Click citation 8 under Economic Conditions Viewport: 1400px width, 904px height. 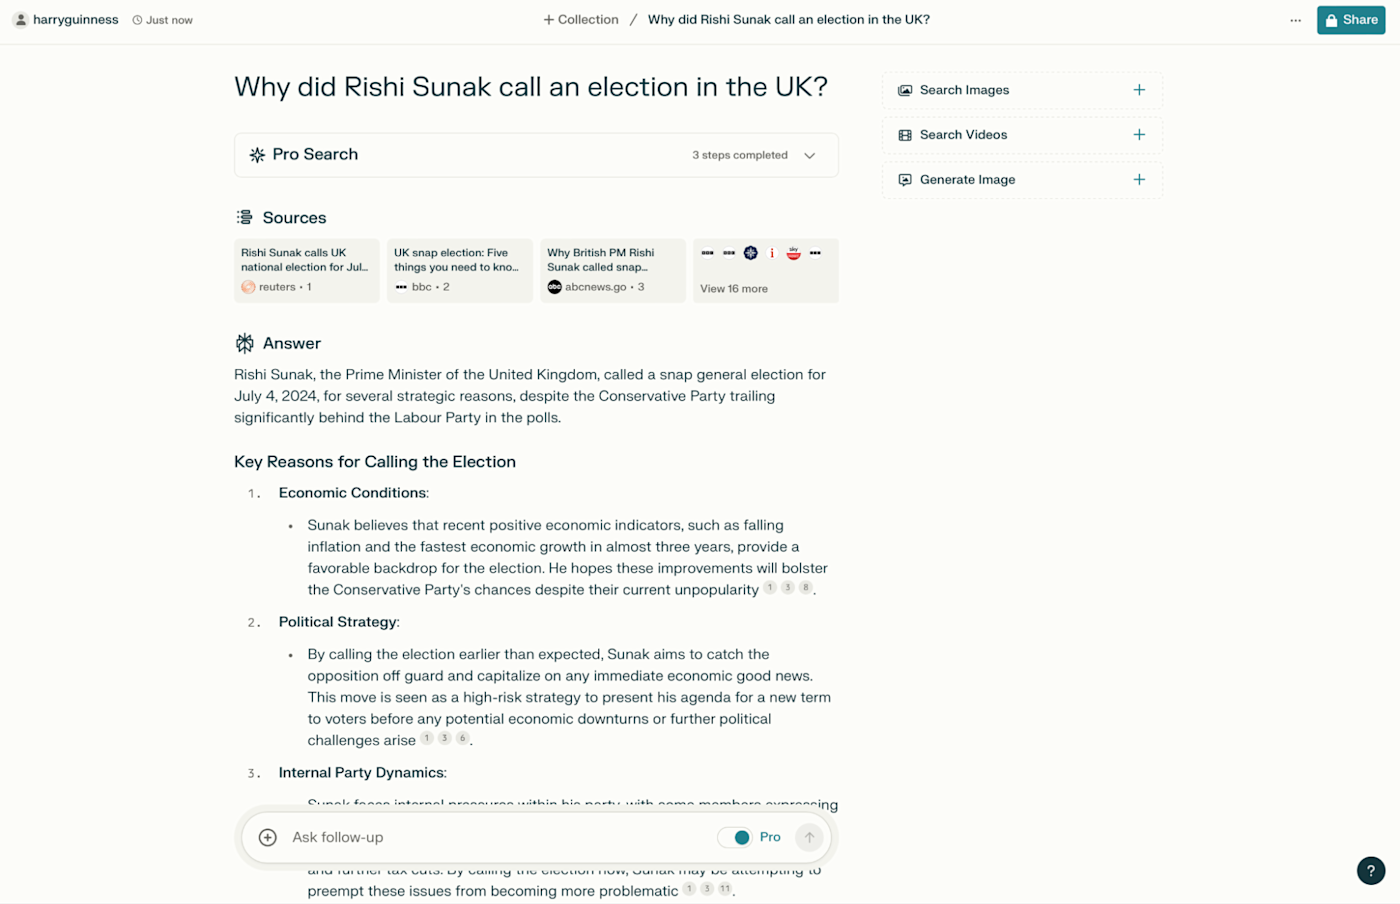[x=805, y=588]
